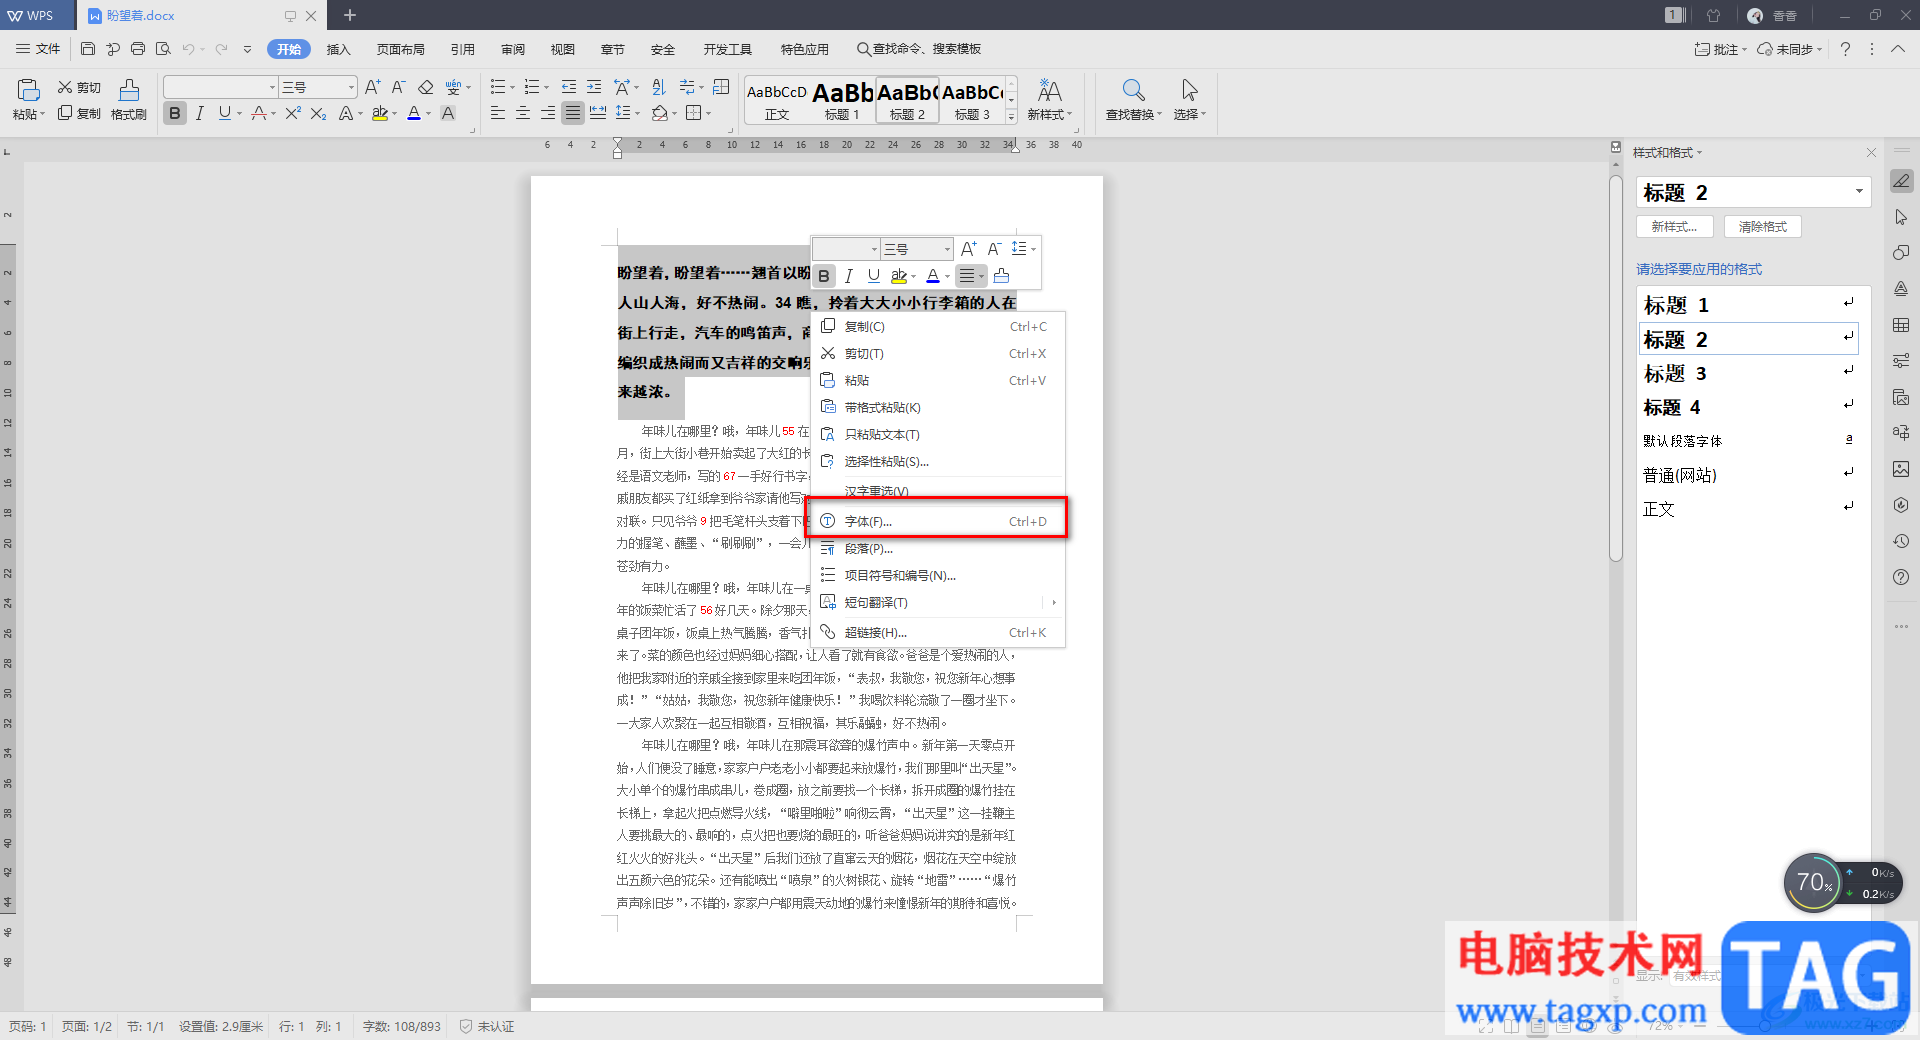Apply the 标题 3 style from panel list
1920x1040 pixels.
(x=1748, y=373)
